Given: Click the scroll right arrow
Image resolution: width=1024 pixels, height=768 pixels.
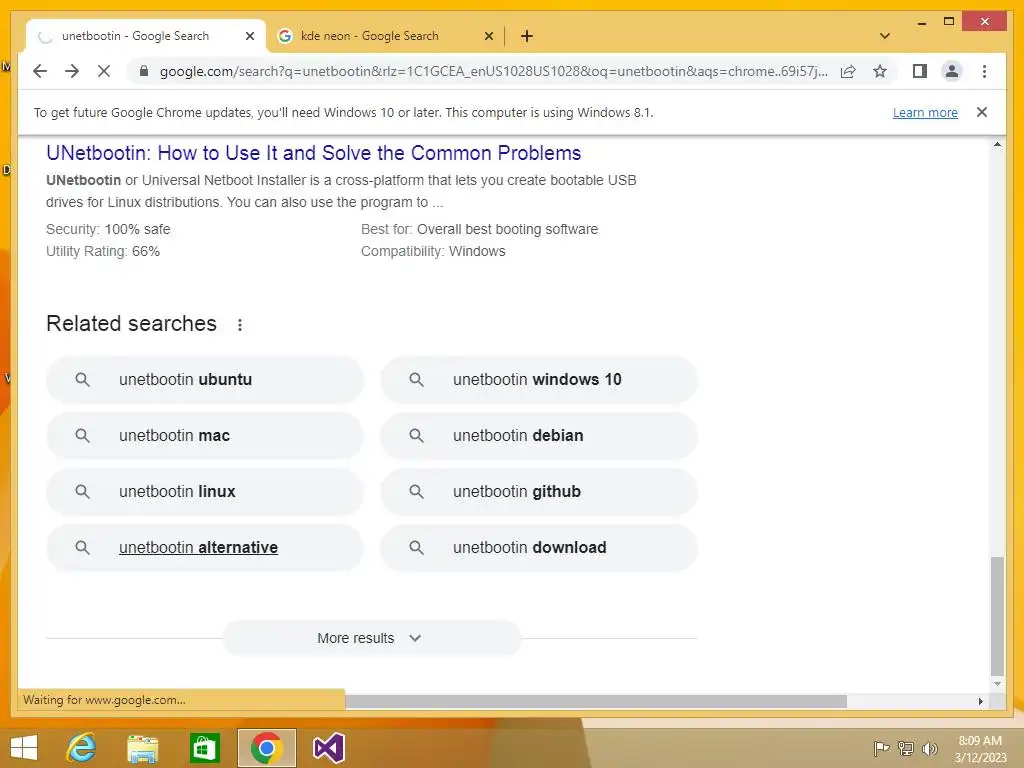Looking at the screenshot, I should [x=980, y=701].
